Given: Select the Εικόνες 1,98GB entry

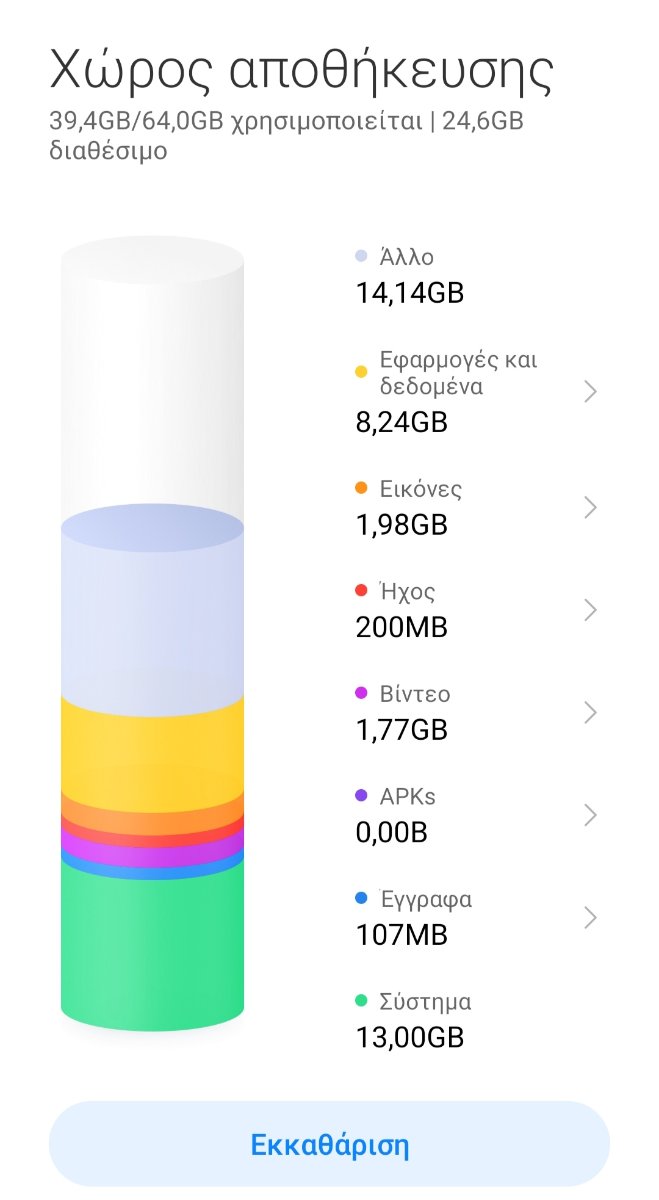Looking at the screenshot, I should point(477,507).
